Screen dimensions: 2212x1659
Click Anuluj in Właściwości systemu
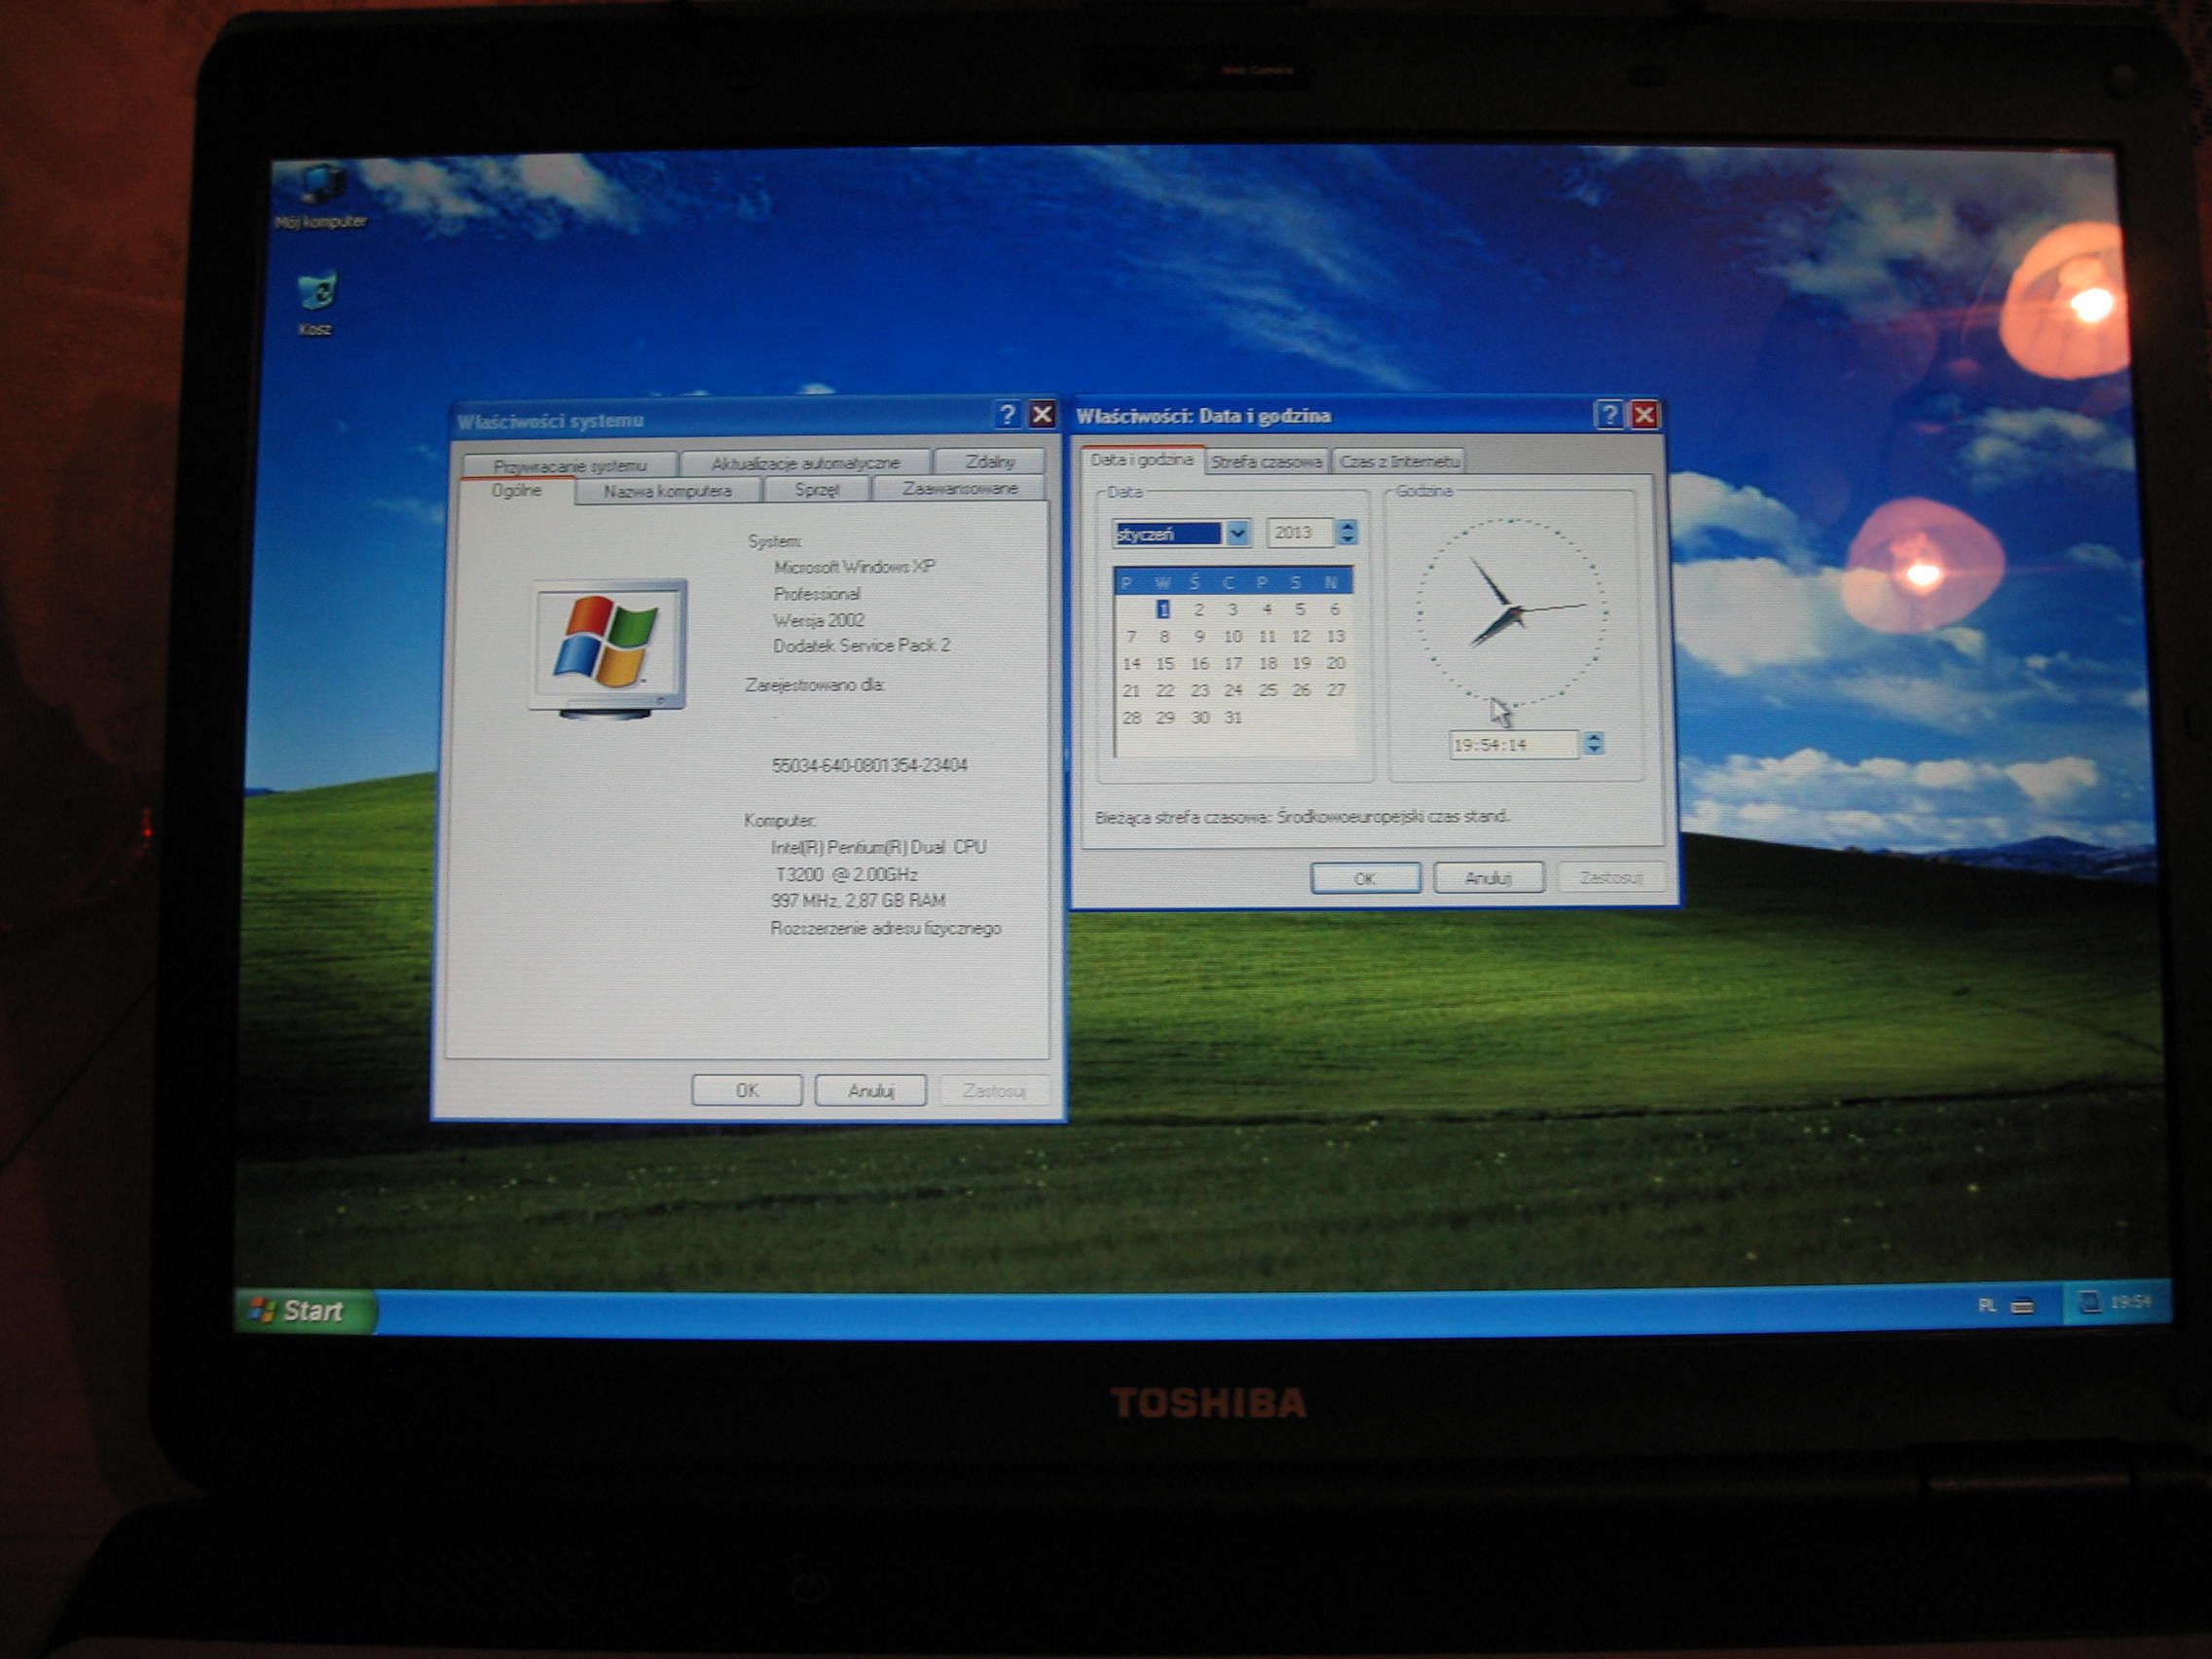870,1090
